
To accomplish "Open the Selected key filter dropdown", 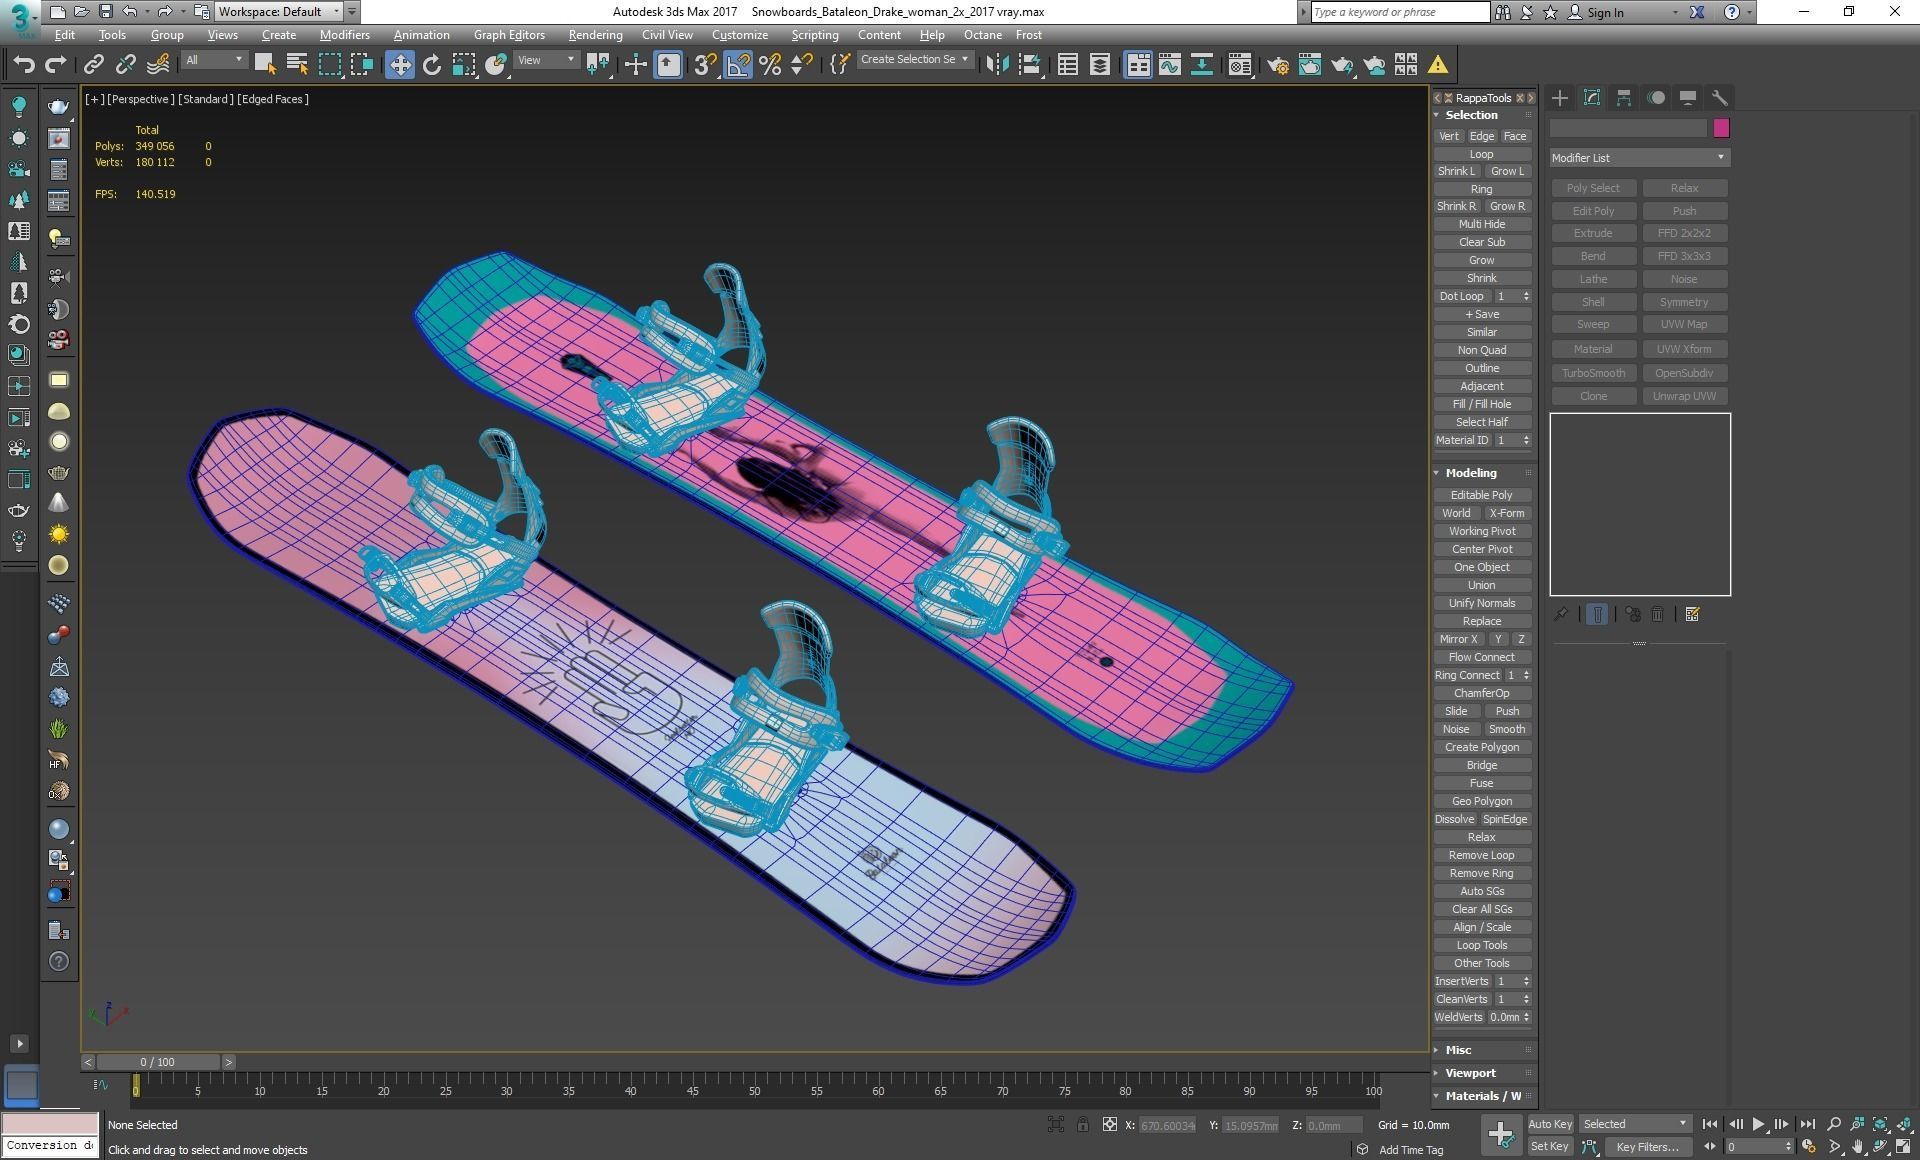I will pos(1635,1124).
